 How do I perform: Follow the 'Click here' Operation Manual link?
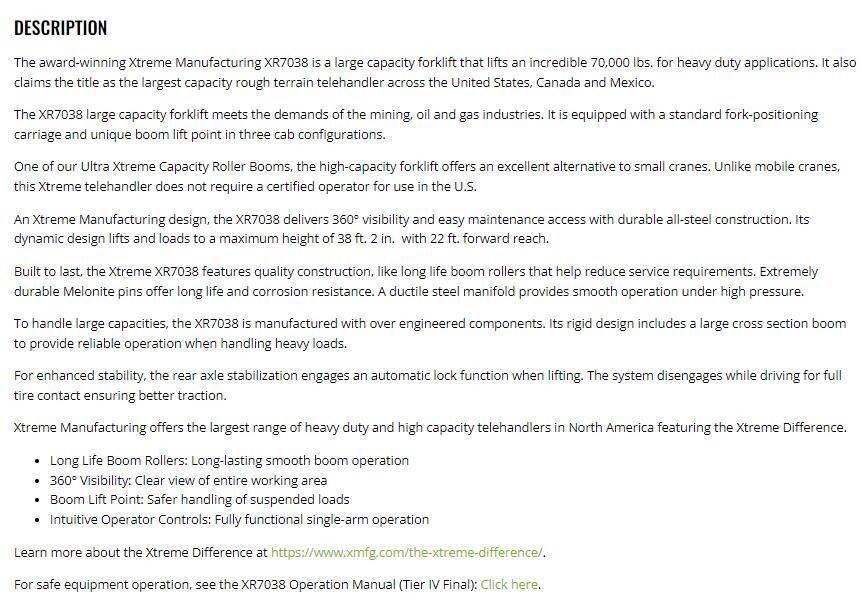tap(509, 584)
